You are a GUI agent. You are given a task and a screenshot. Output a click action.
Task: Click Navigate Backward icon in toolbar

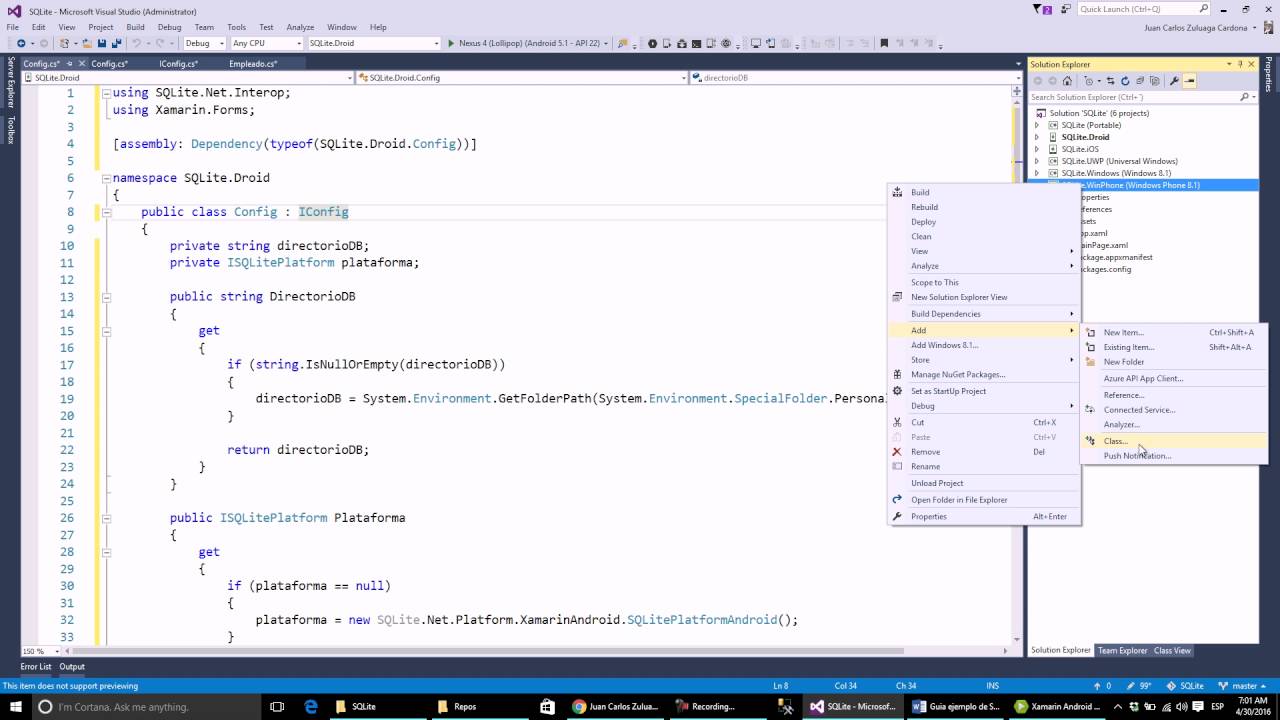click(21, 43)
